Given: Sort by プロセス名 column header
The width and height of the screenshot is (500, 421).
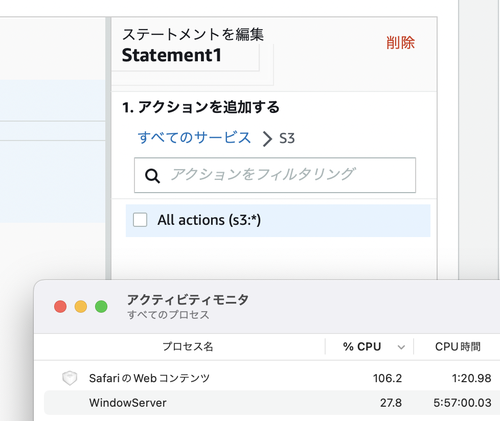Looking at the screenshot, I should tap(188, 347).
